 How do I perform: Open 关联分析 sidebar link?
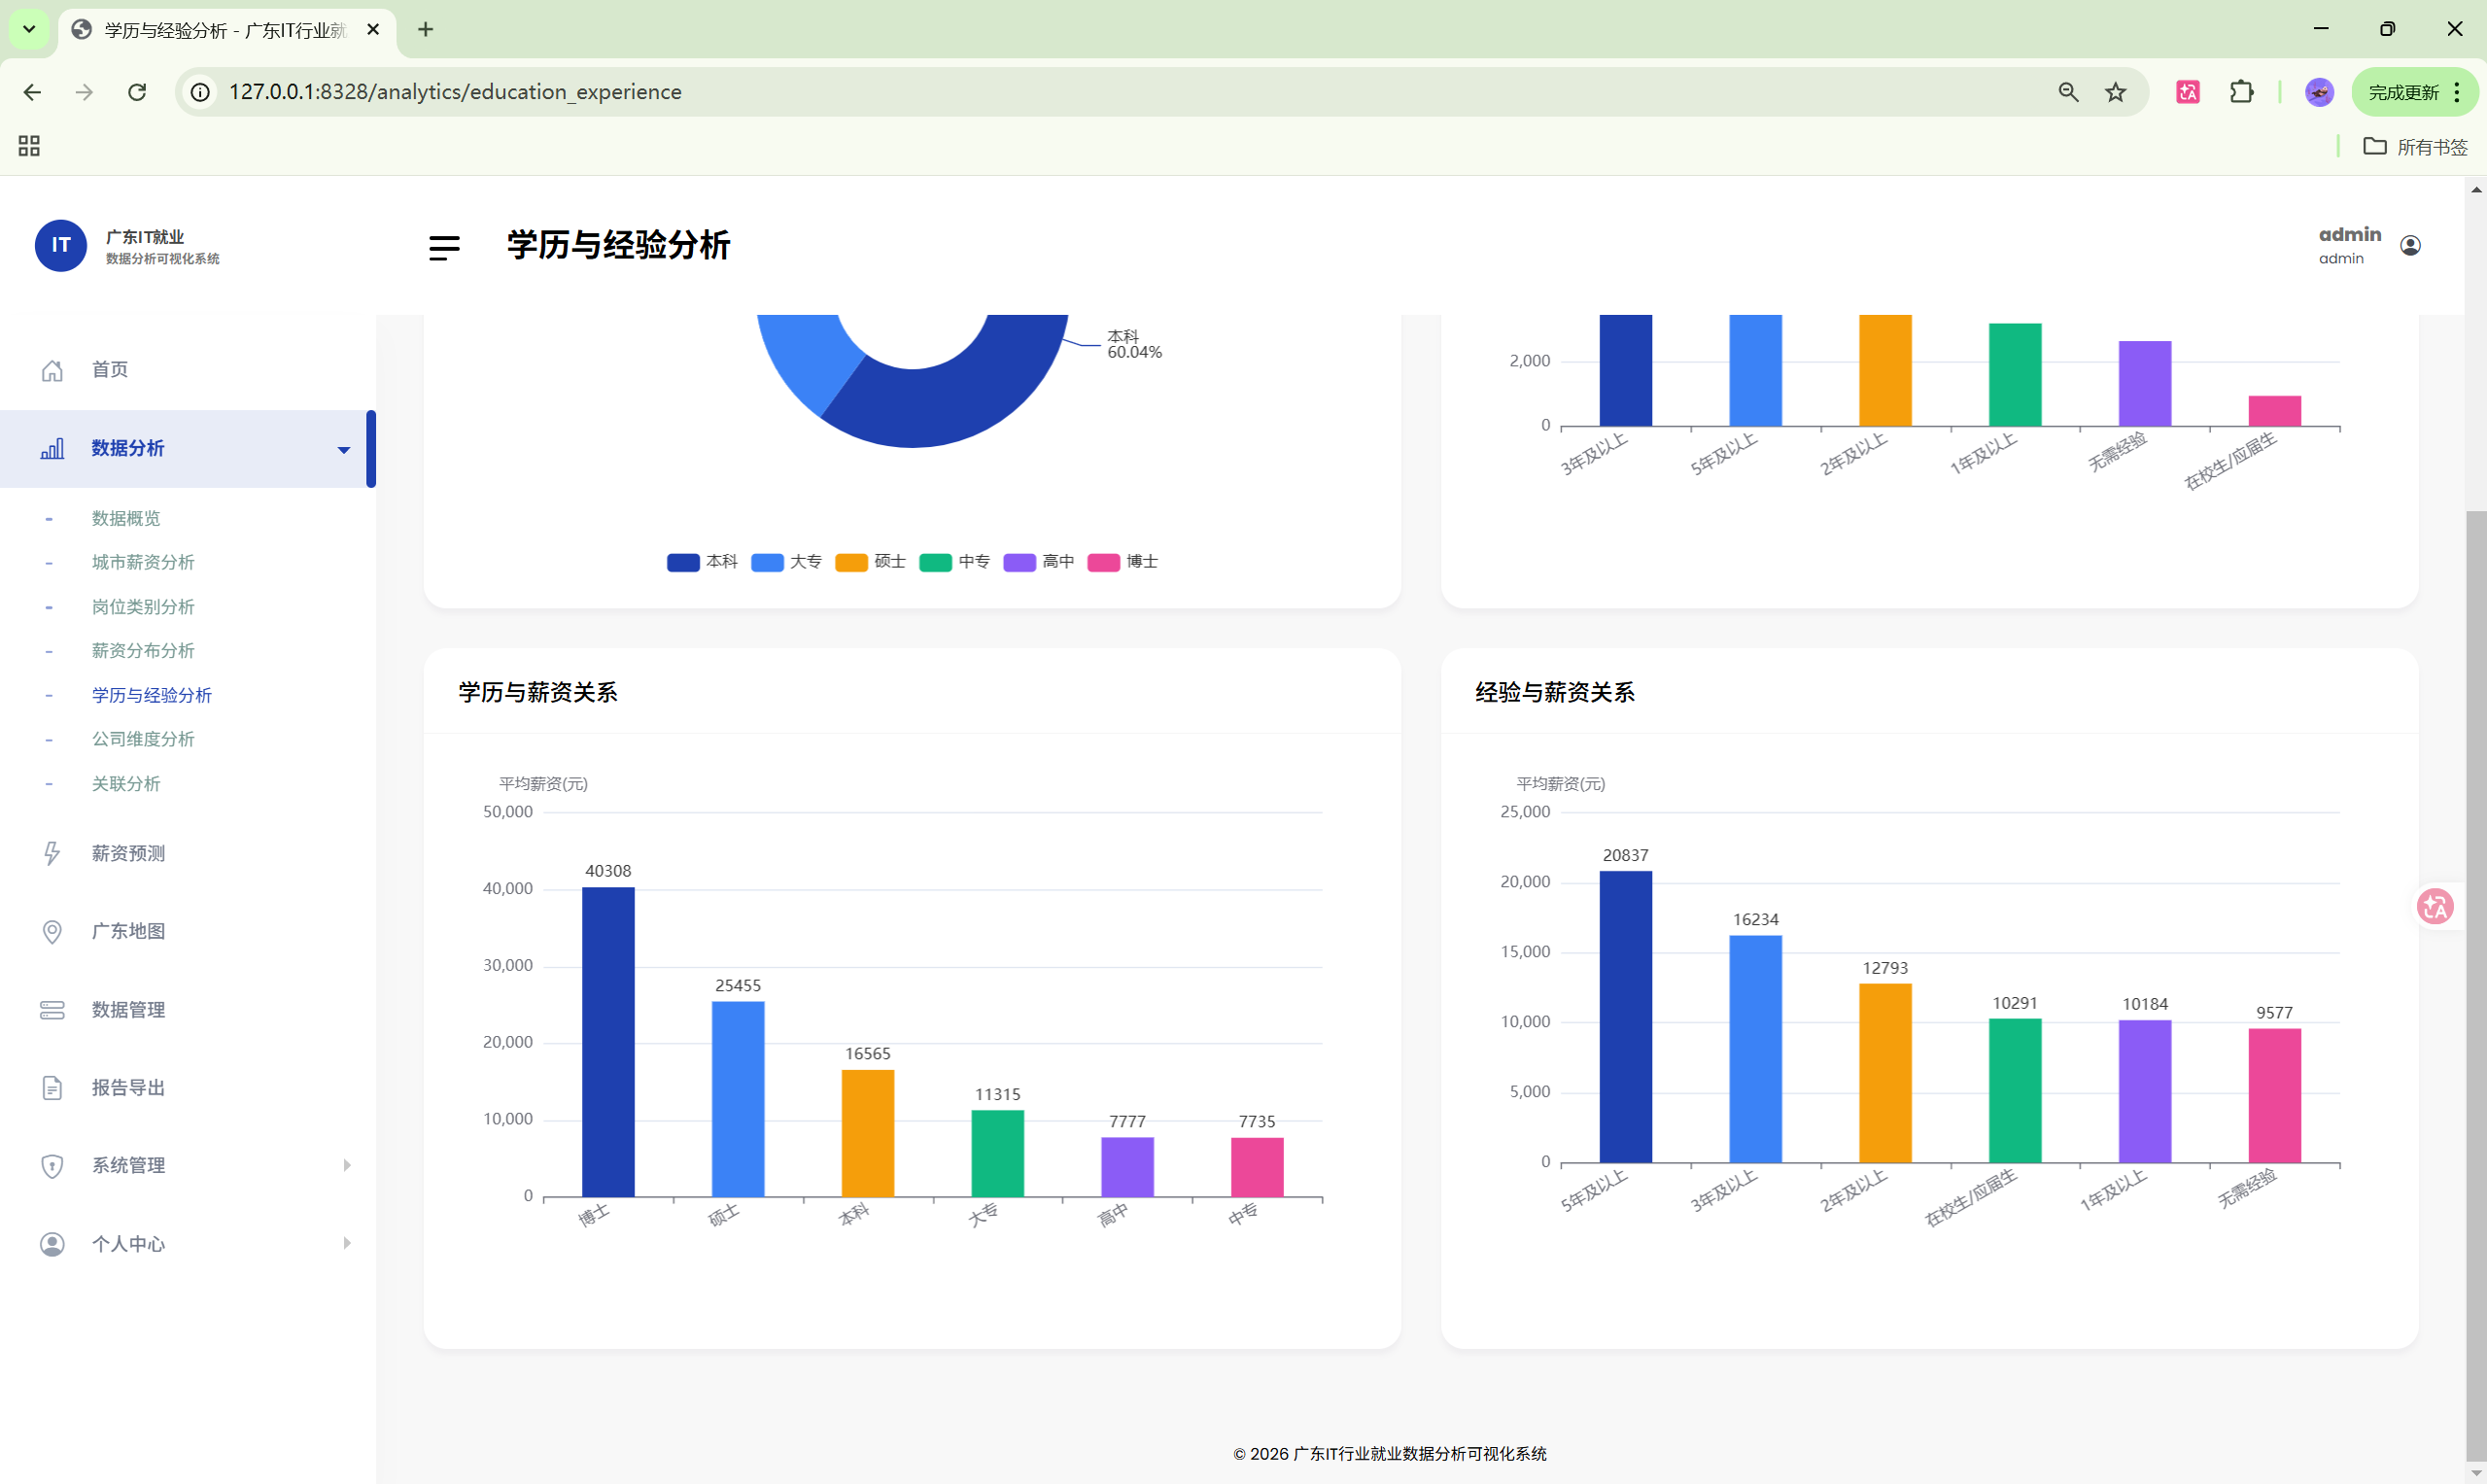126,784
